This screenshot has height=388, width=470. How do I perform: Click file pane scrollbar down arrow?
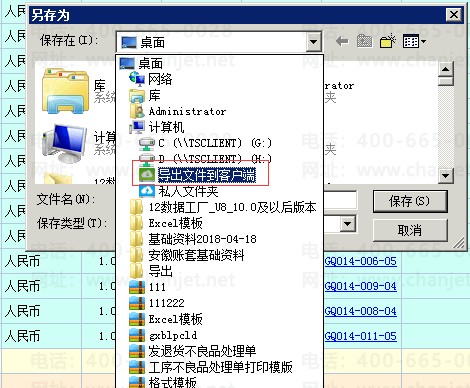[x=445, y=175]
